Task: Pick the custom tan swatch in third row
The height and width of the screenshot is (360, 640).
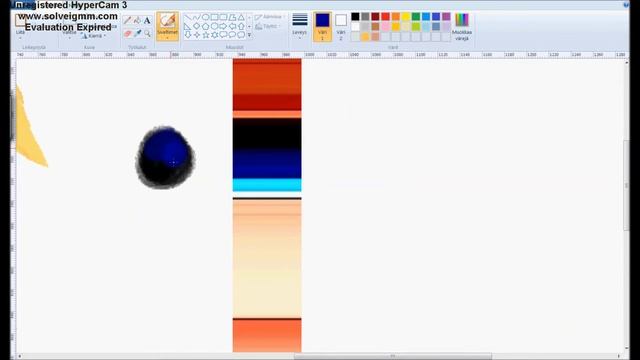Action: 376,37
